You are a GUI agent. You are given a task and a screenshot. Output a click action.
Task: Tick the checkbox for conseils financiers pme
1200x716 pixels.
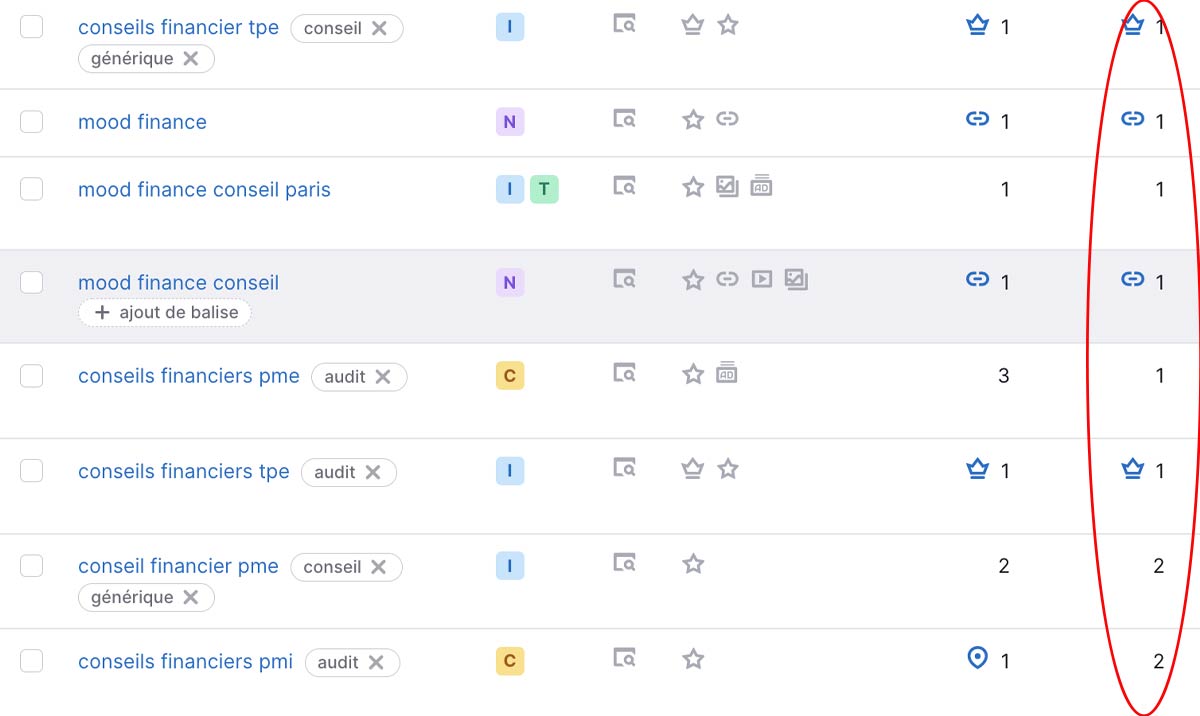coord(32,376)
